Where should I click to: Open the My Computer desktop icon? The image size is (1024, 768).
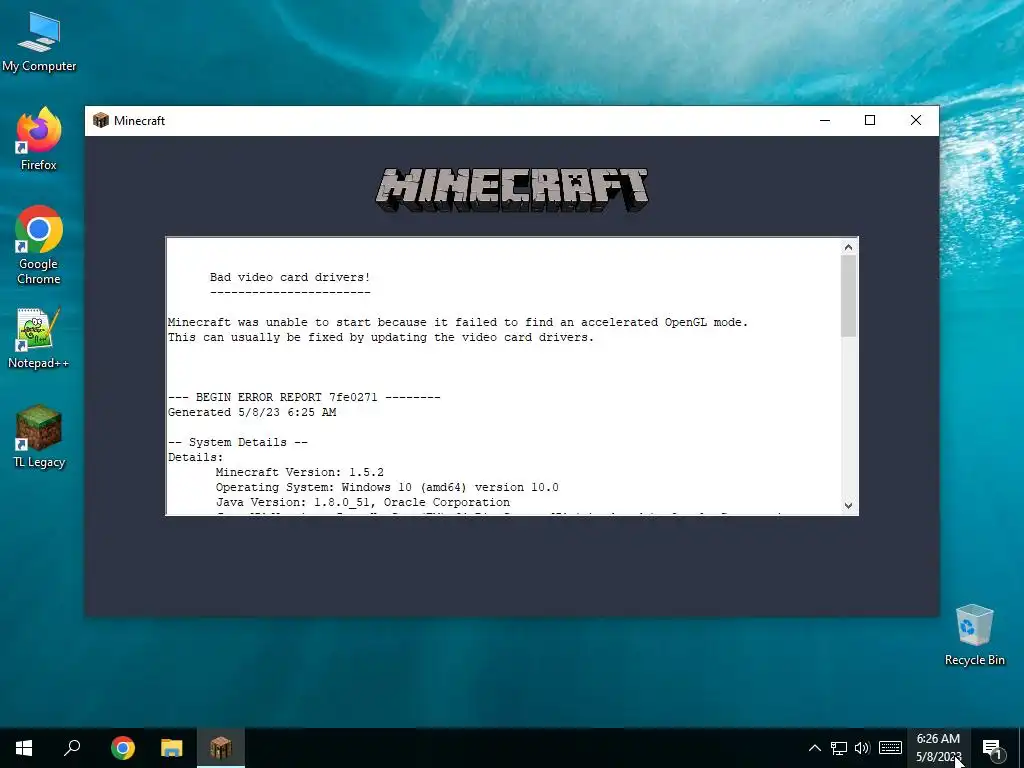(x=39, y=41)
